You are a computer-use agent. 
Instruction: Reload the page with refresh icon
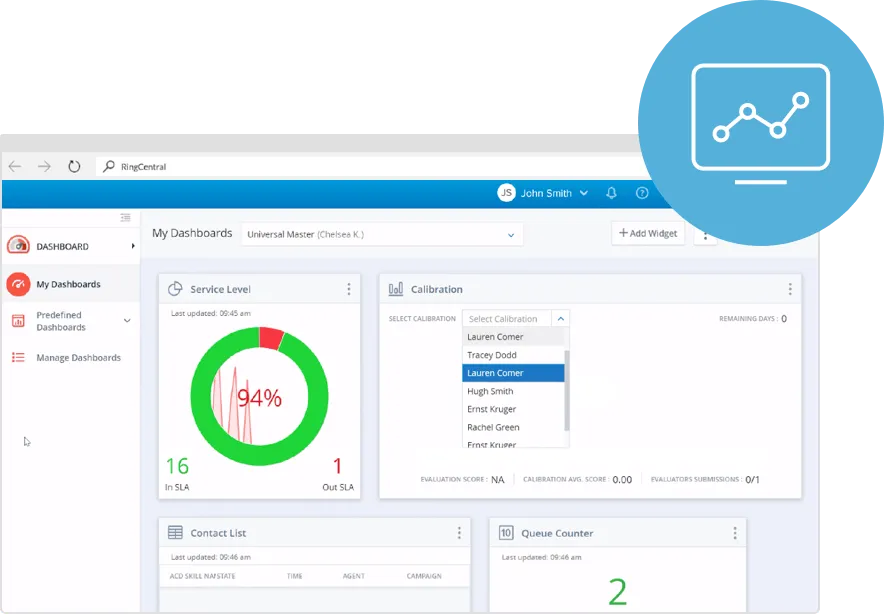click(74, 167)
